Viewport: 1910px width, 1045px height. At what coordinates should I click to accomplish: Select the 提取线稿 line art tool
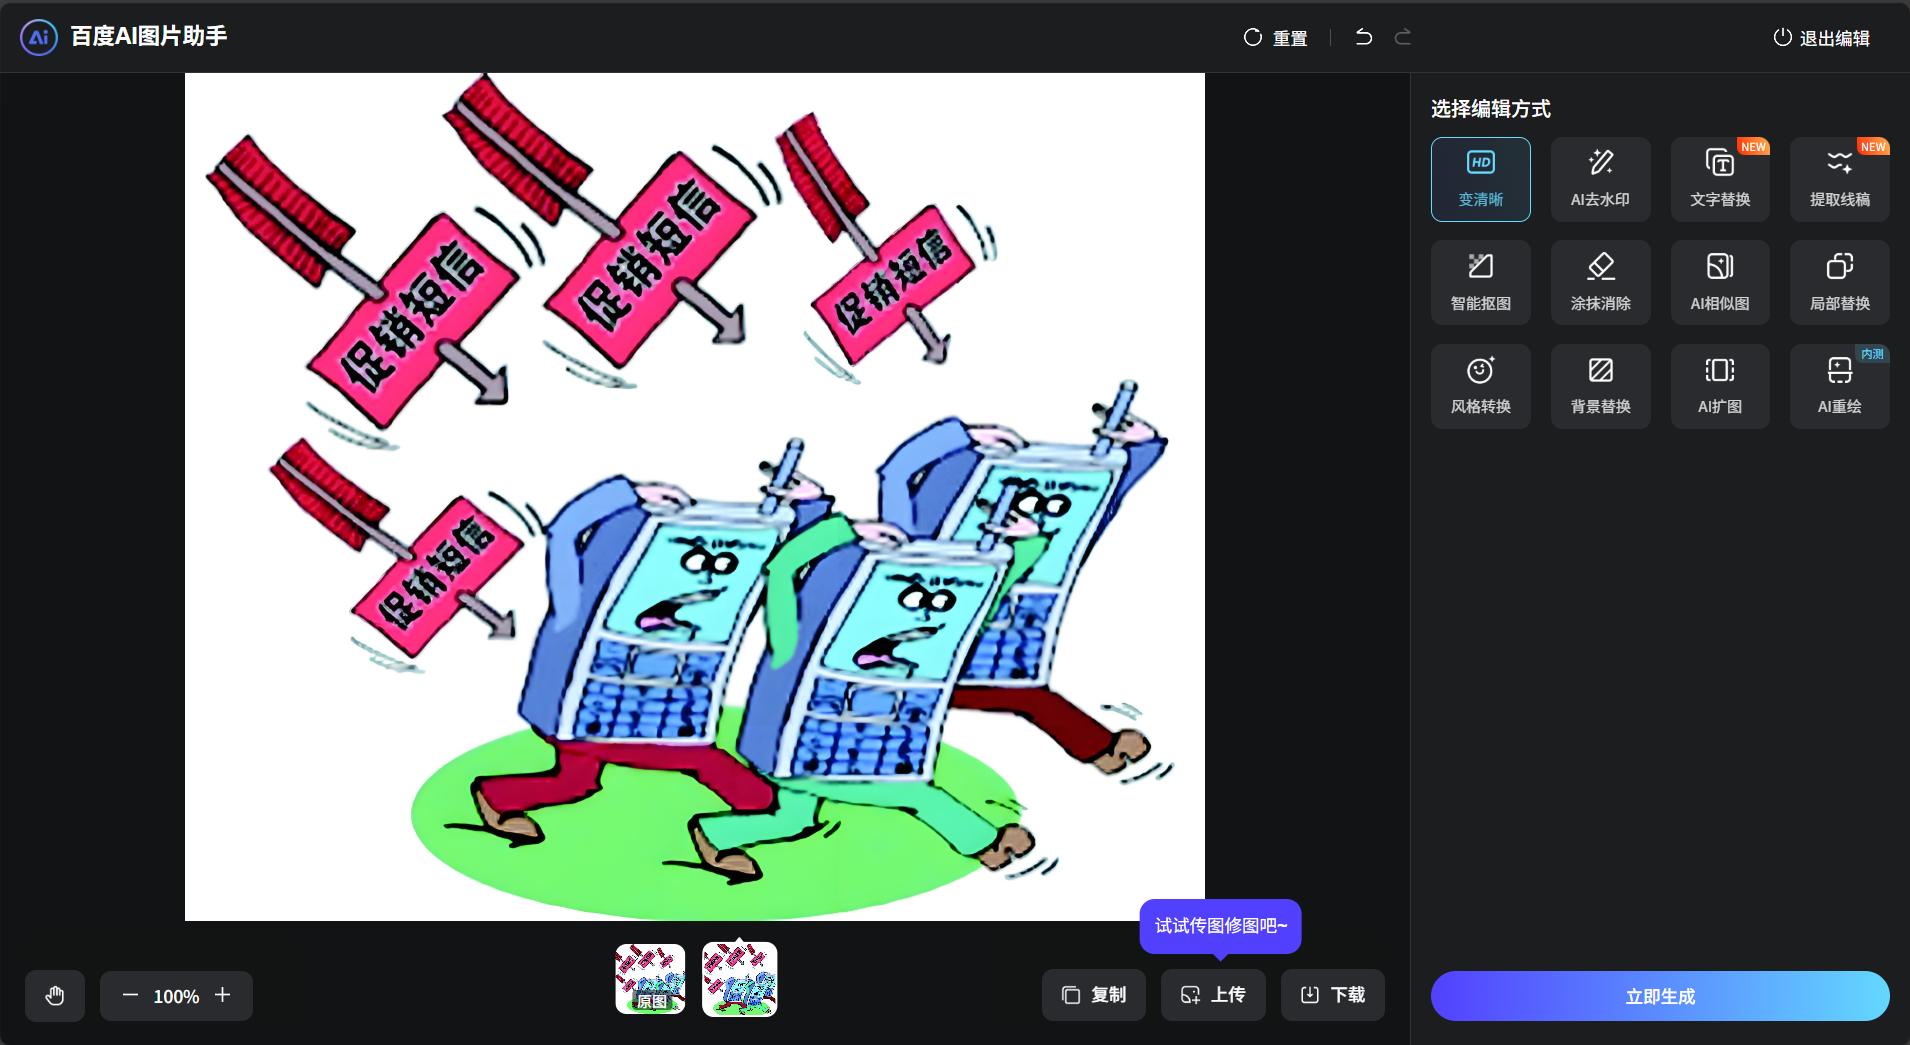(1839, 179)
